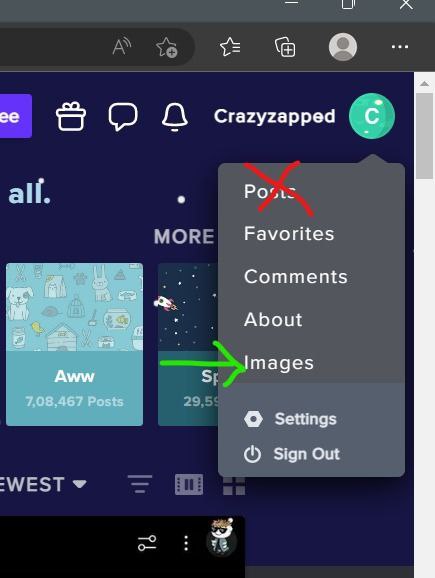
Task: Click the green C profile avatar
Action: [372, 116]
